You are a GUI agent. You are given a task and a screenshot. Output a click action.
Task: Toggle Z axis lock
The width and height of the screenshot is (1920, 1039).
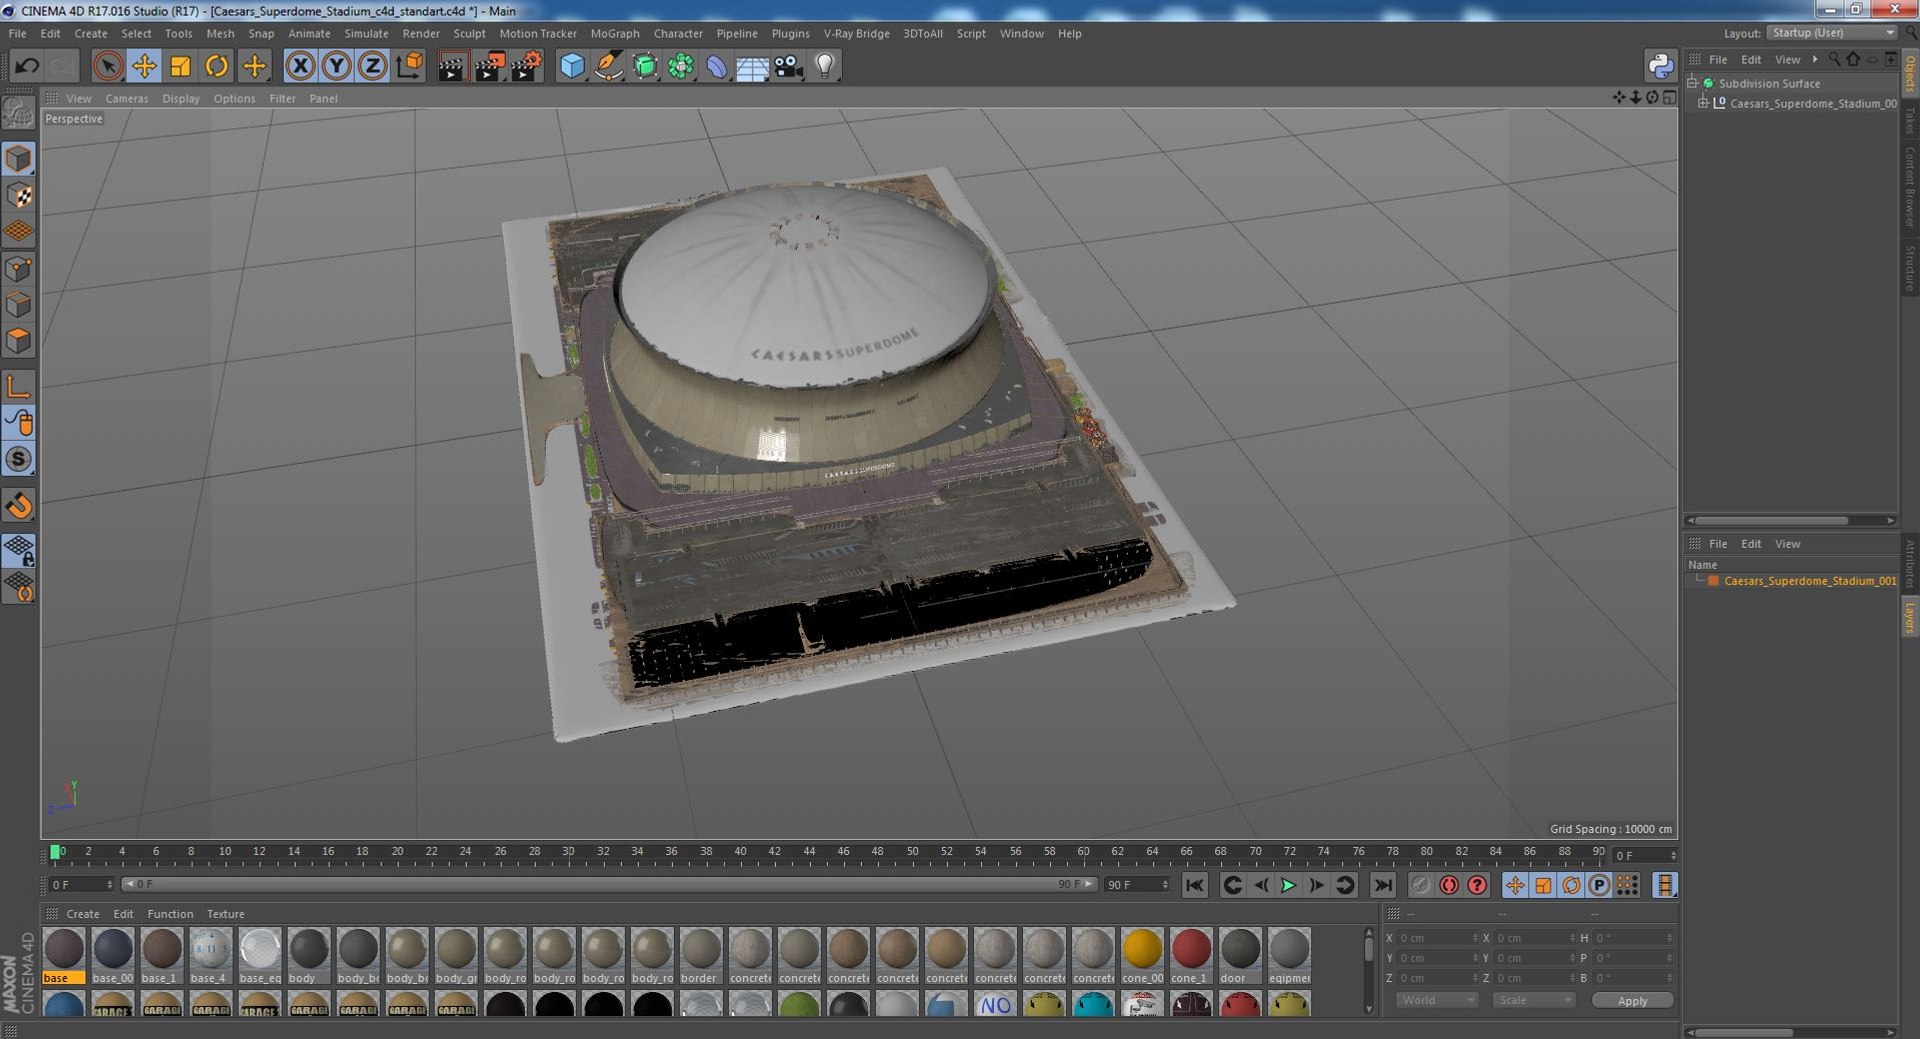[x=372, y=66]
